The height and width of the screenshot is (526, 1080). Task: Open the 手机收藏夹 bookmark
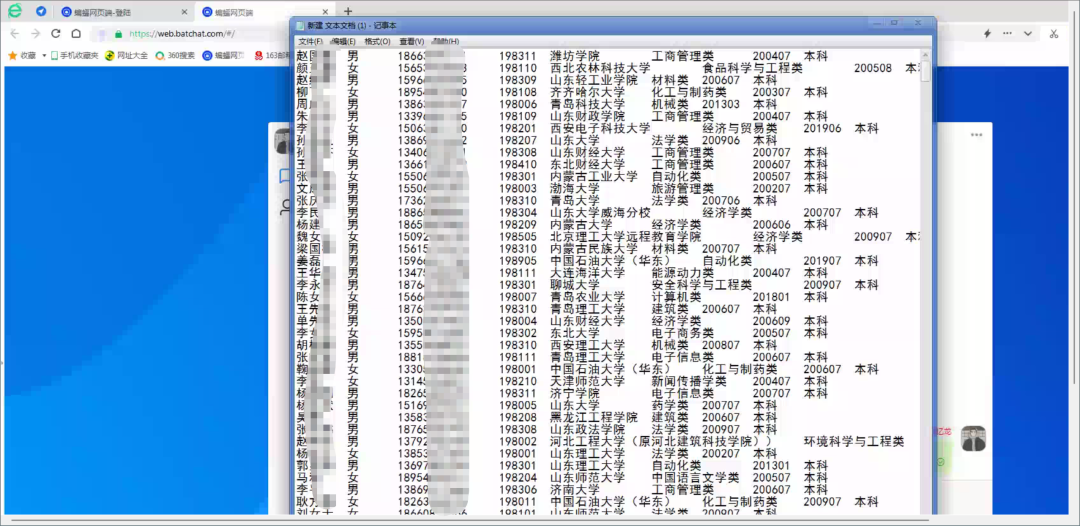[74, 55]
